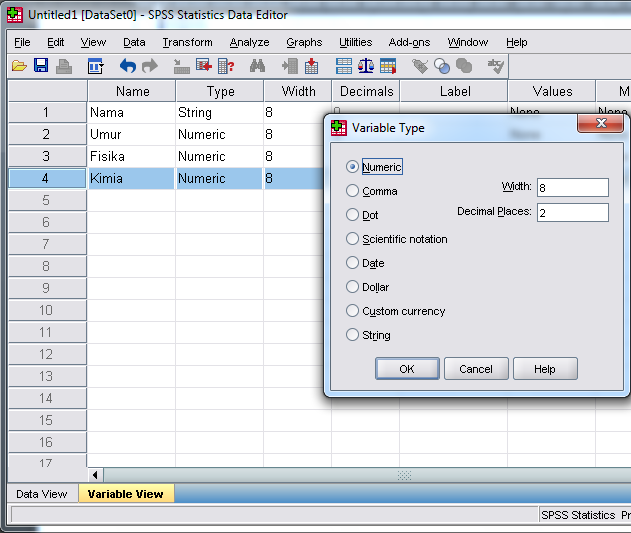Open the Add-ons menu

(409, 42)
